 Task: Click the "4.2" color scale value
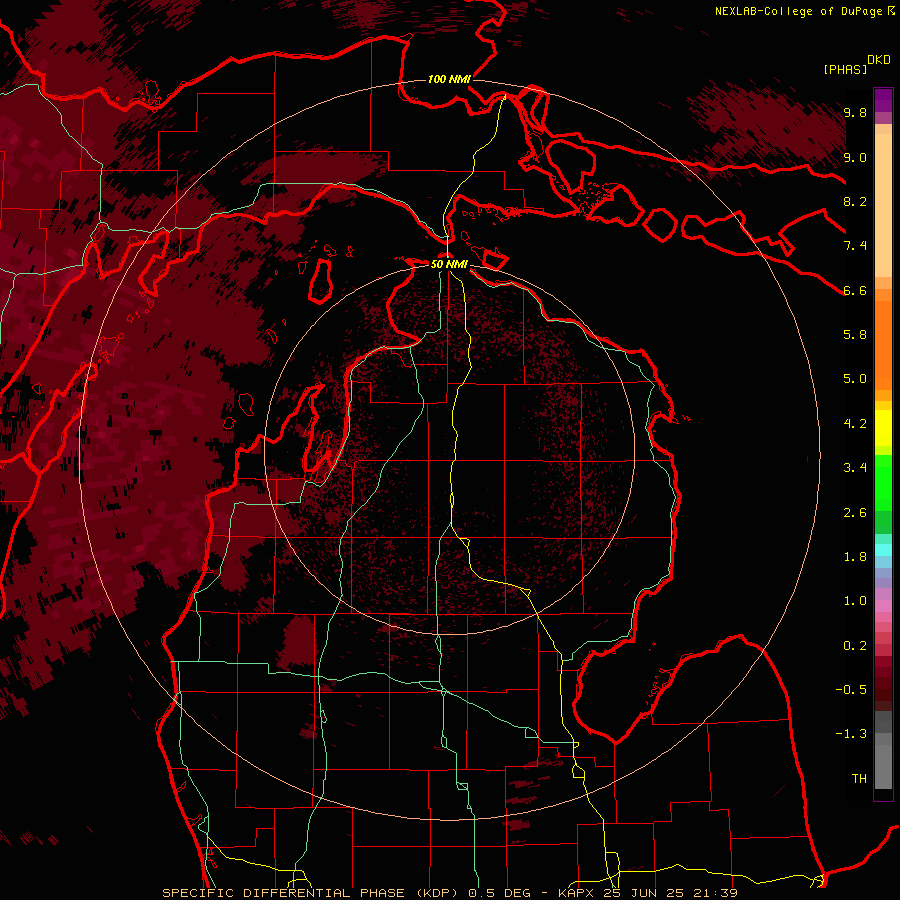855,424
